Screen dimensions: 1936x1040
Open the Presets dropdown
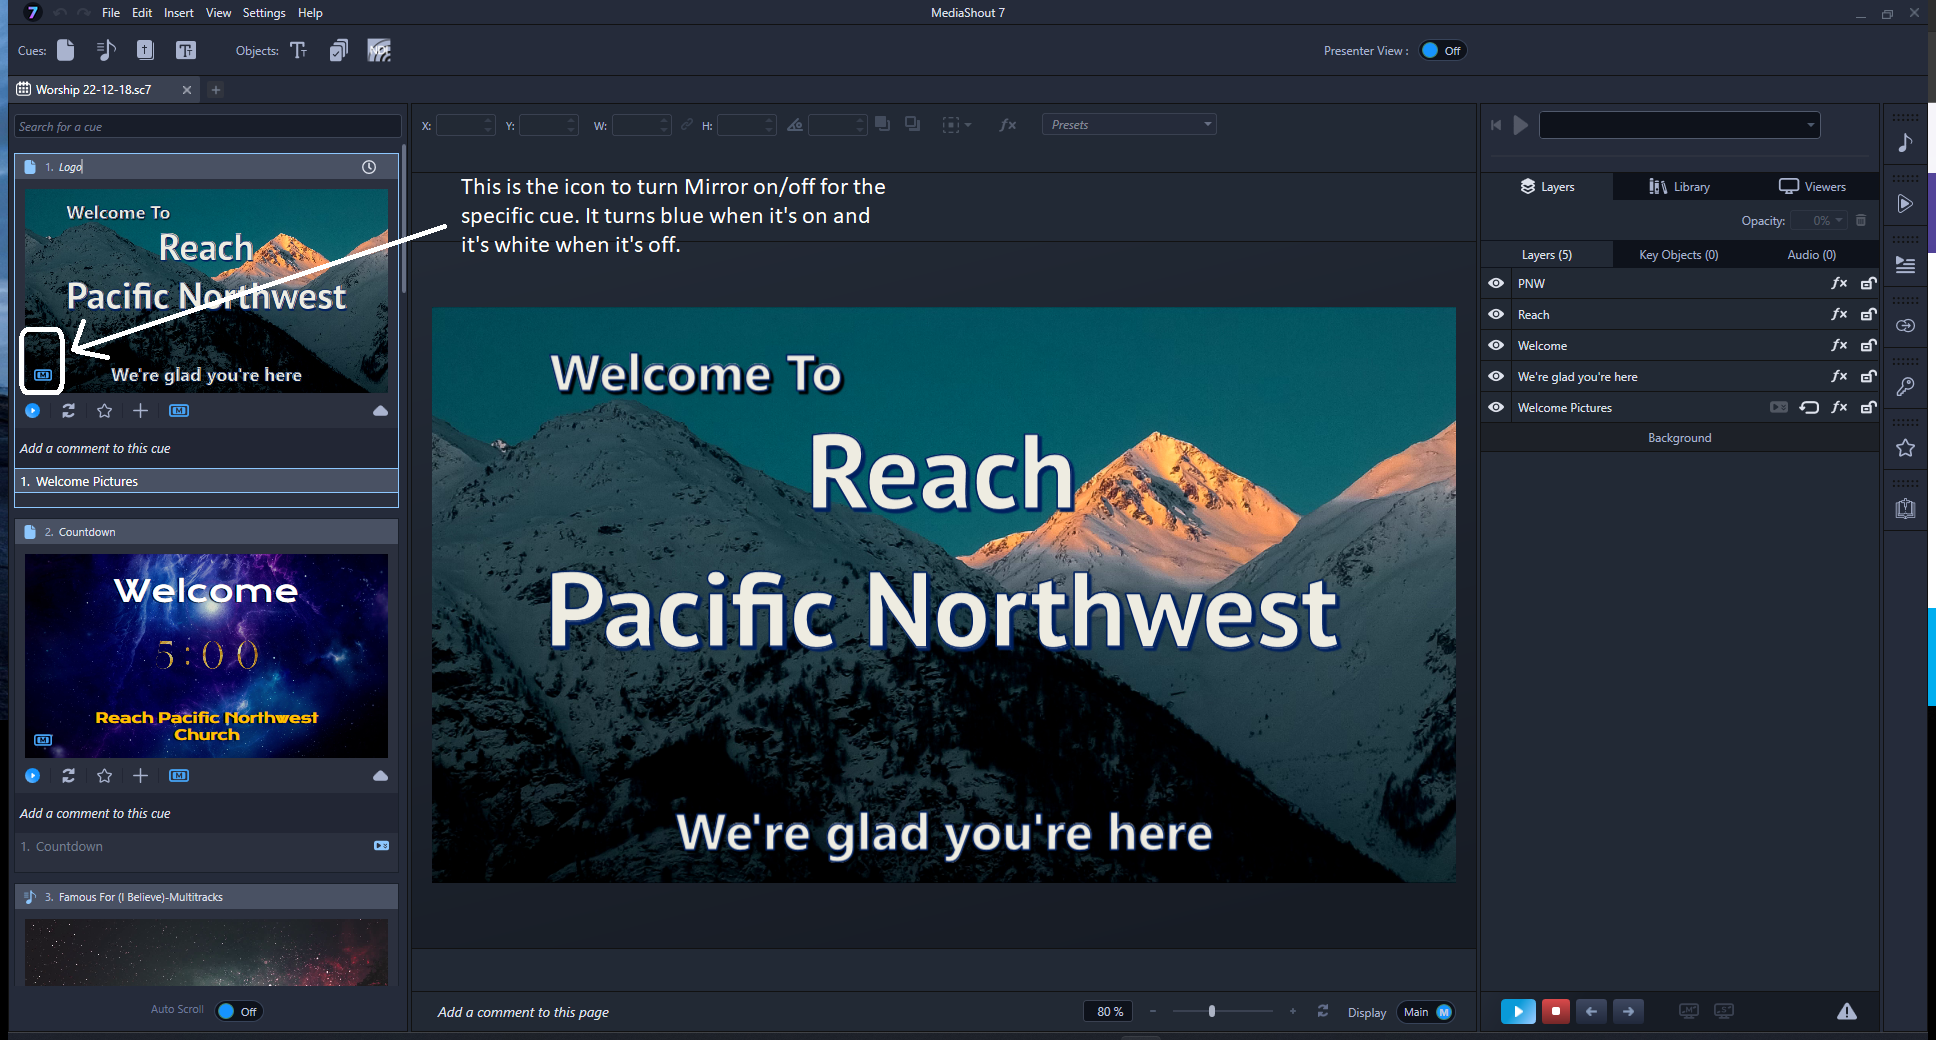1129,125
